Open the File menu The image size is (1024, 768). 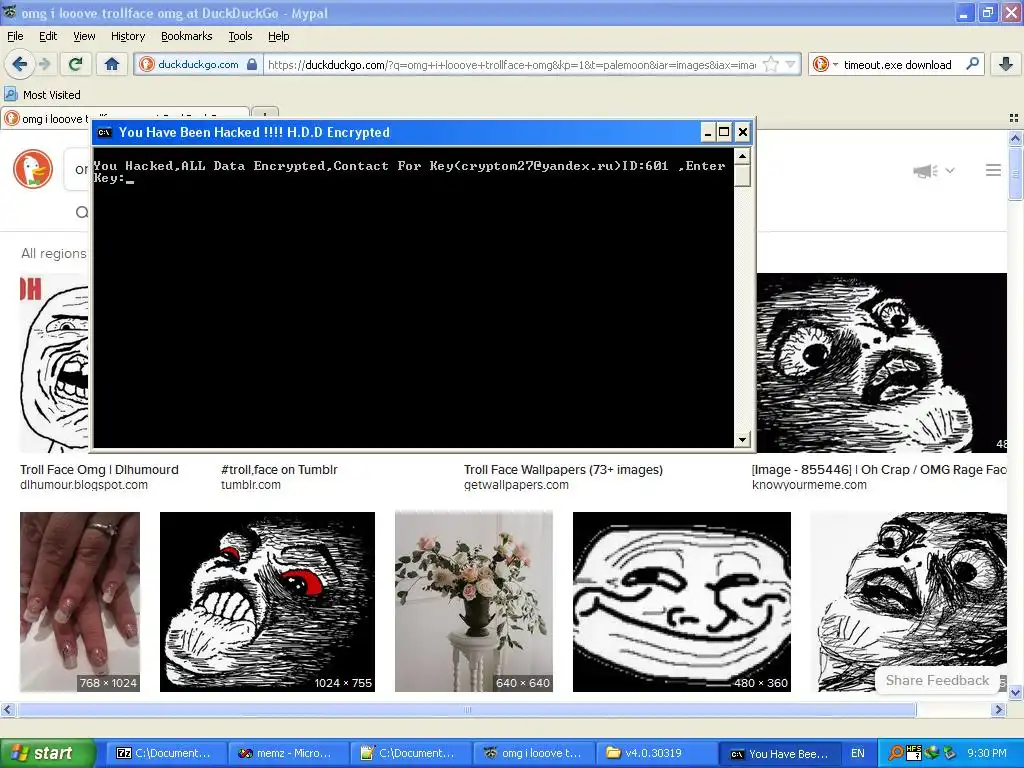[15, 36]
